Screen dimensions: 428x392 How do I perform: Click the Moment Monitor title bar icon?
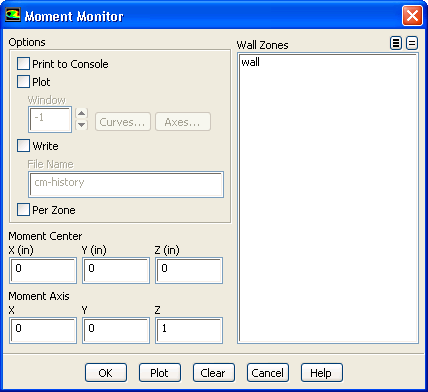pos(13,15)
